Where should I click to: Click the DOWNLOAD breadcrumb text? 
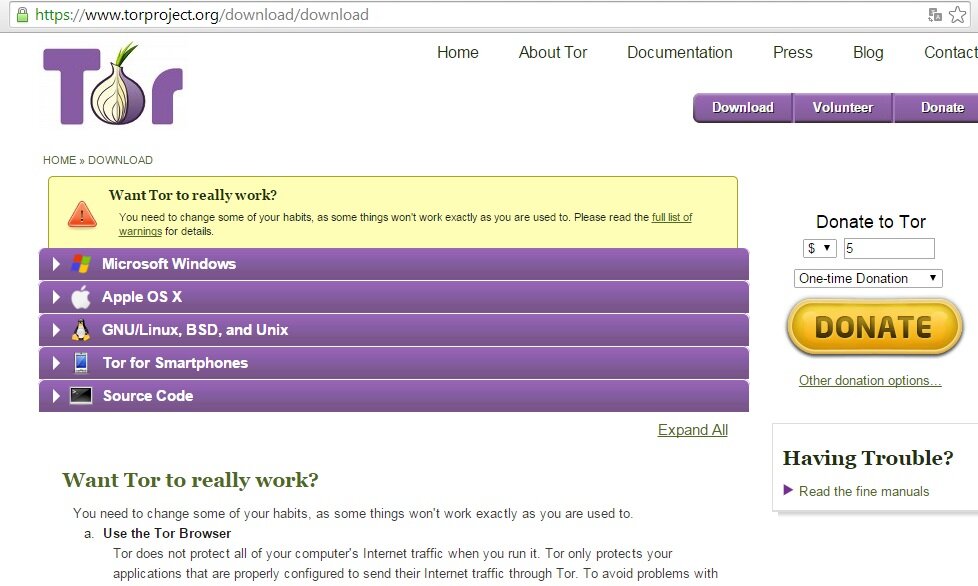[120, 160]
